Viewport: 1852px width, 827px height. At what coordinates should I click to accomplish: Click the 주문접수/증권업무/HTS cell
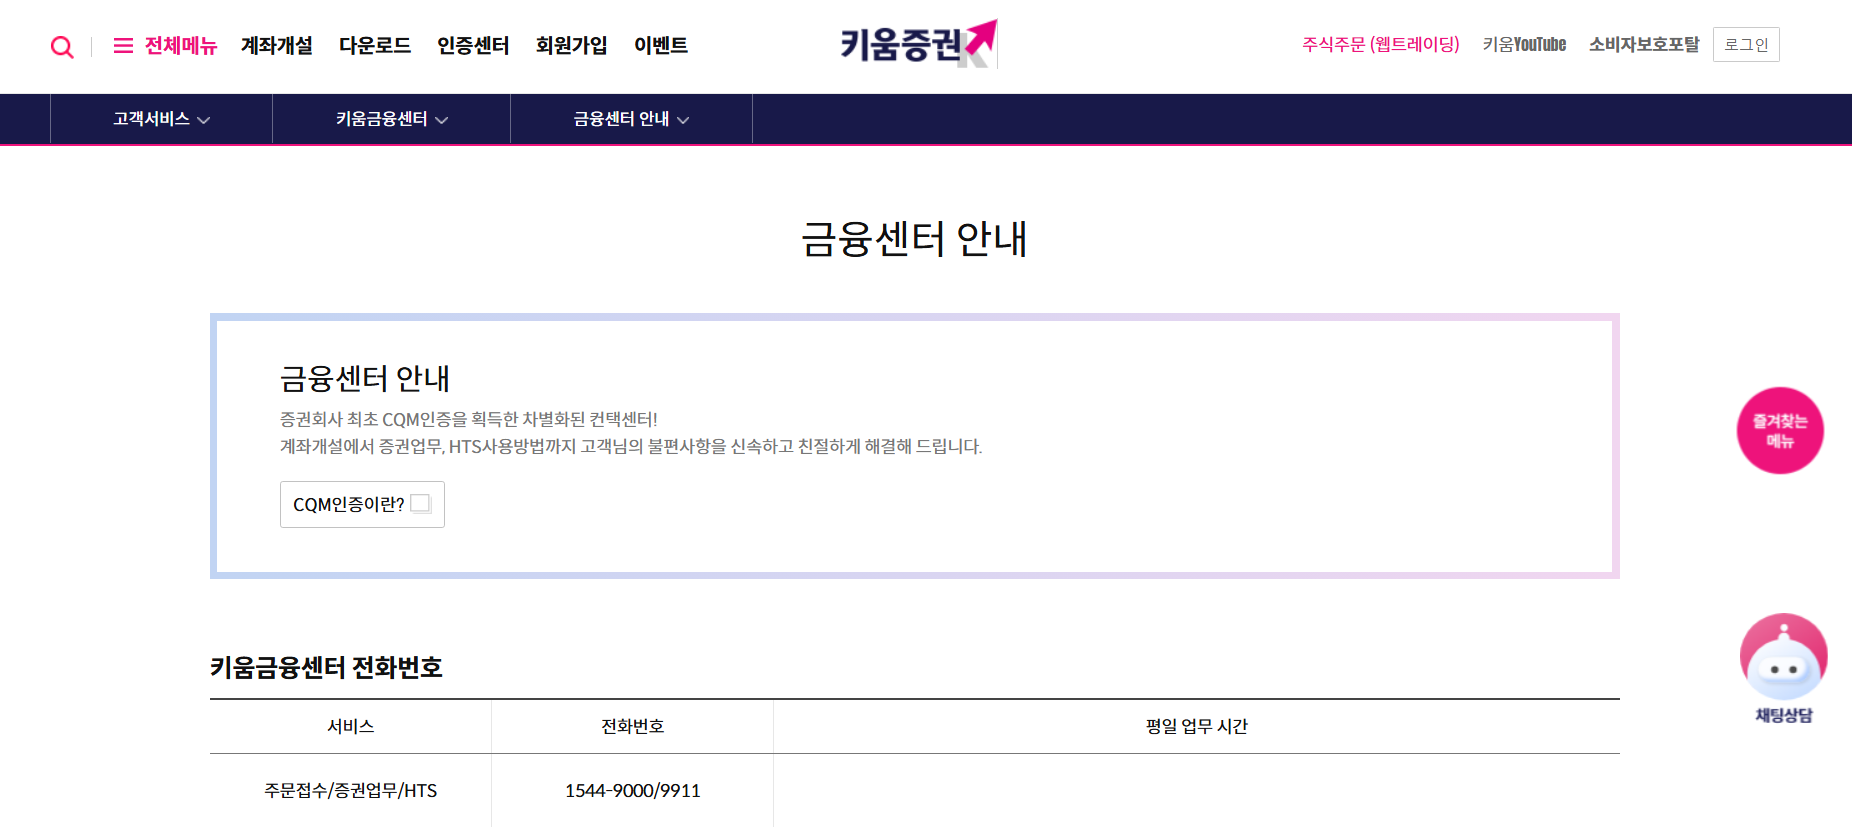coord(351,790)
